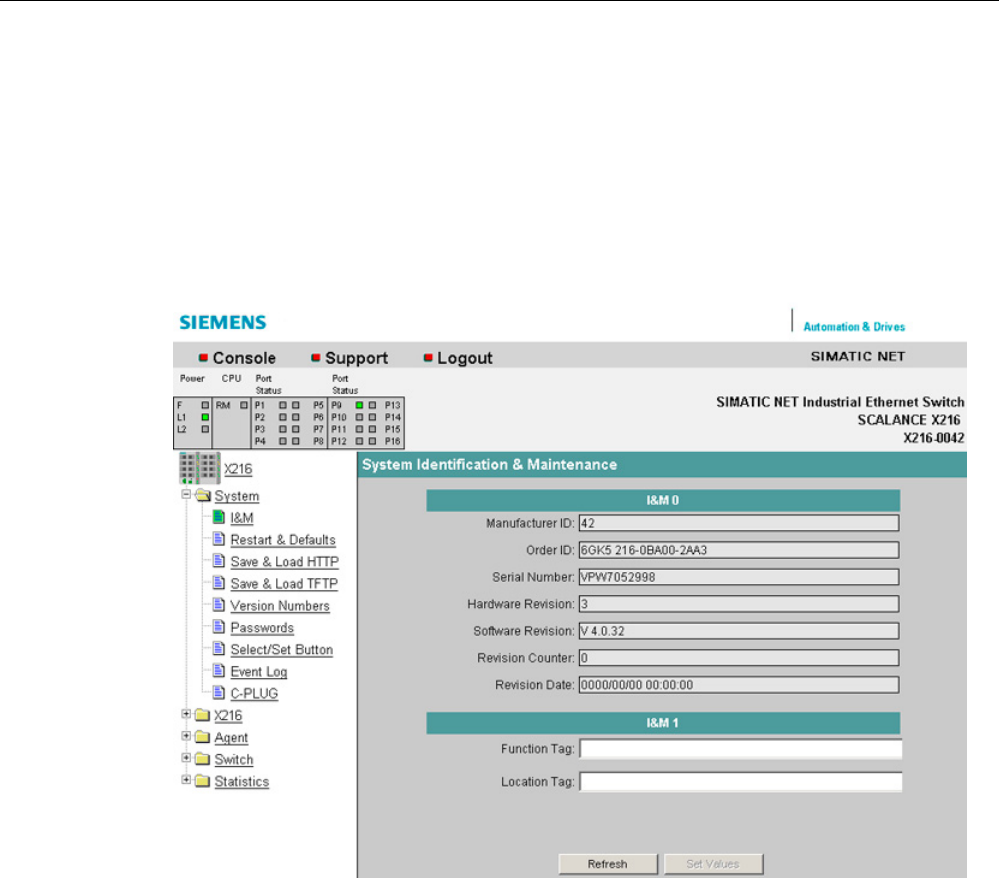Expand the Statistics folder node
The image size is (999, 878).
pos(186,779)
